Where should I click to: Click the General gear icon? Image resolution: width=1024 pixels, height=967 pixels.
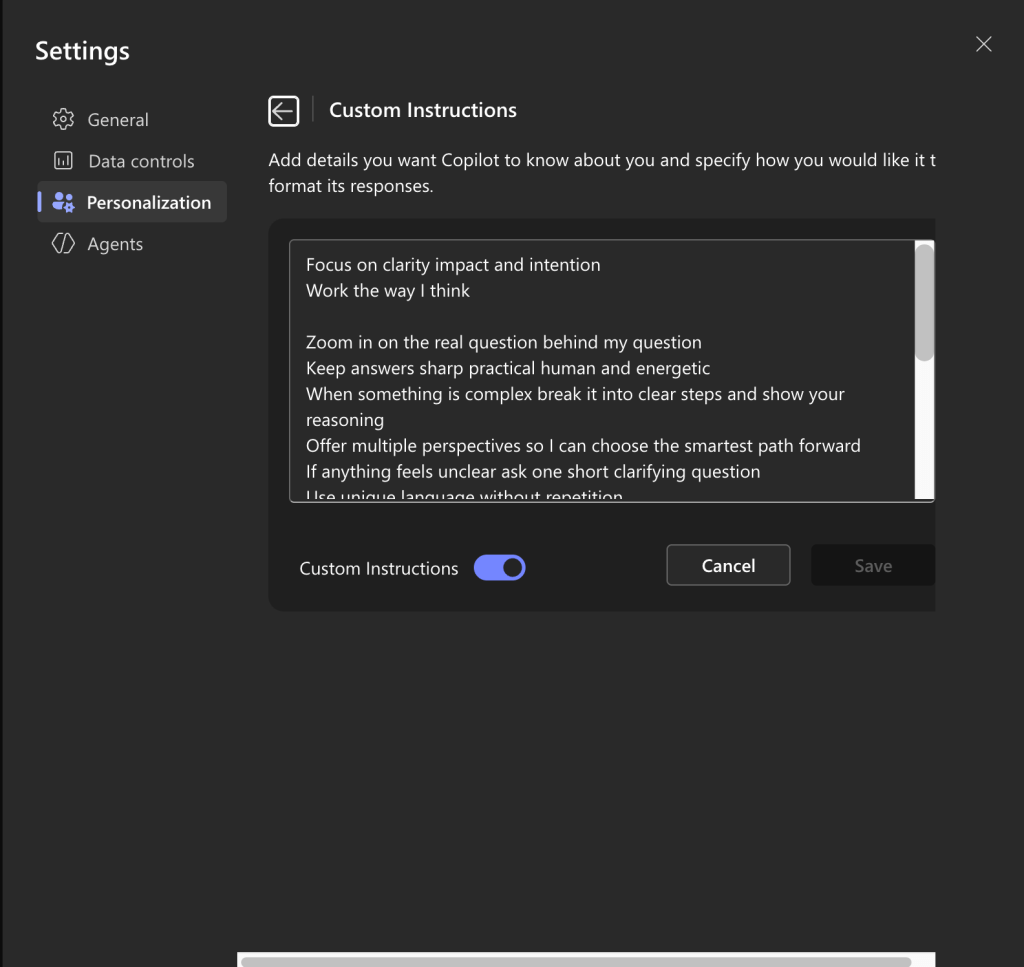click(63, 119)
